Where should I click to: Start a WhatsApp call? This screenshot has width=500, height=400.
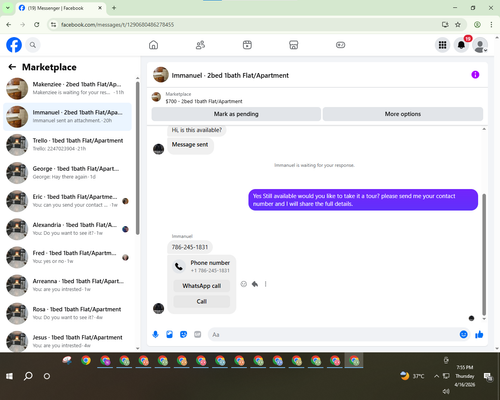tap(202, 286)
